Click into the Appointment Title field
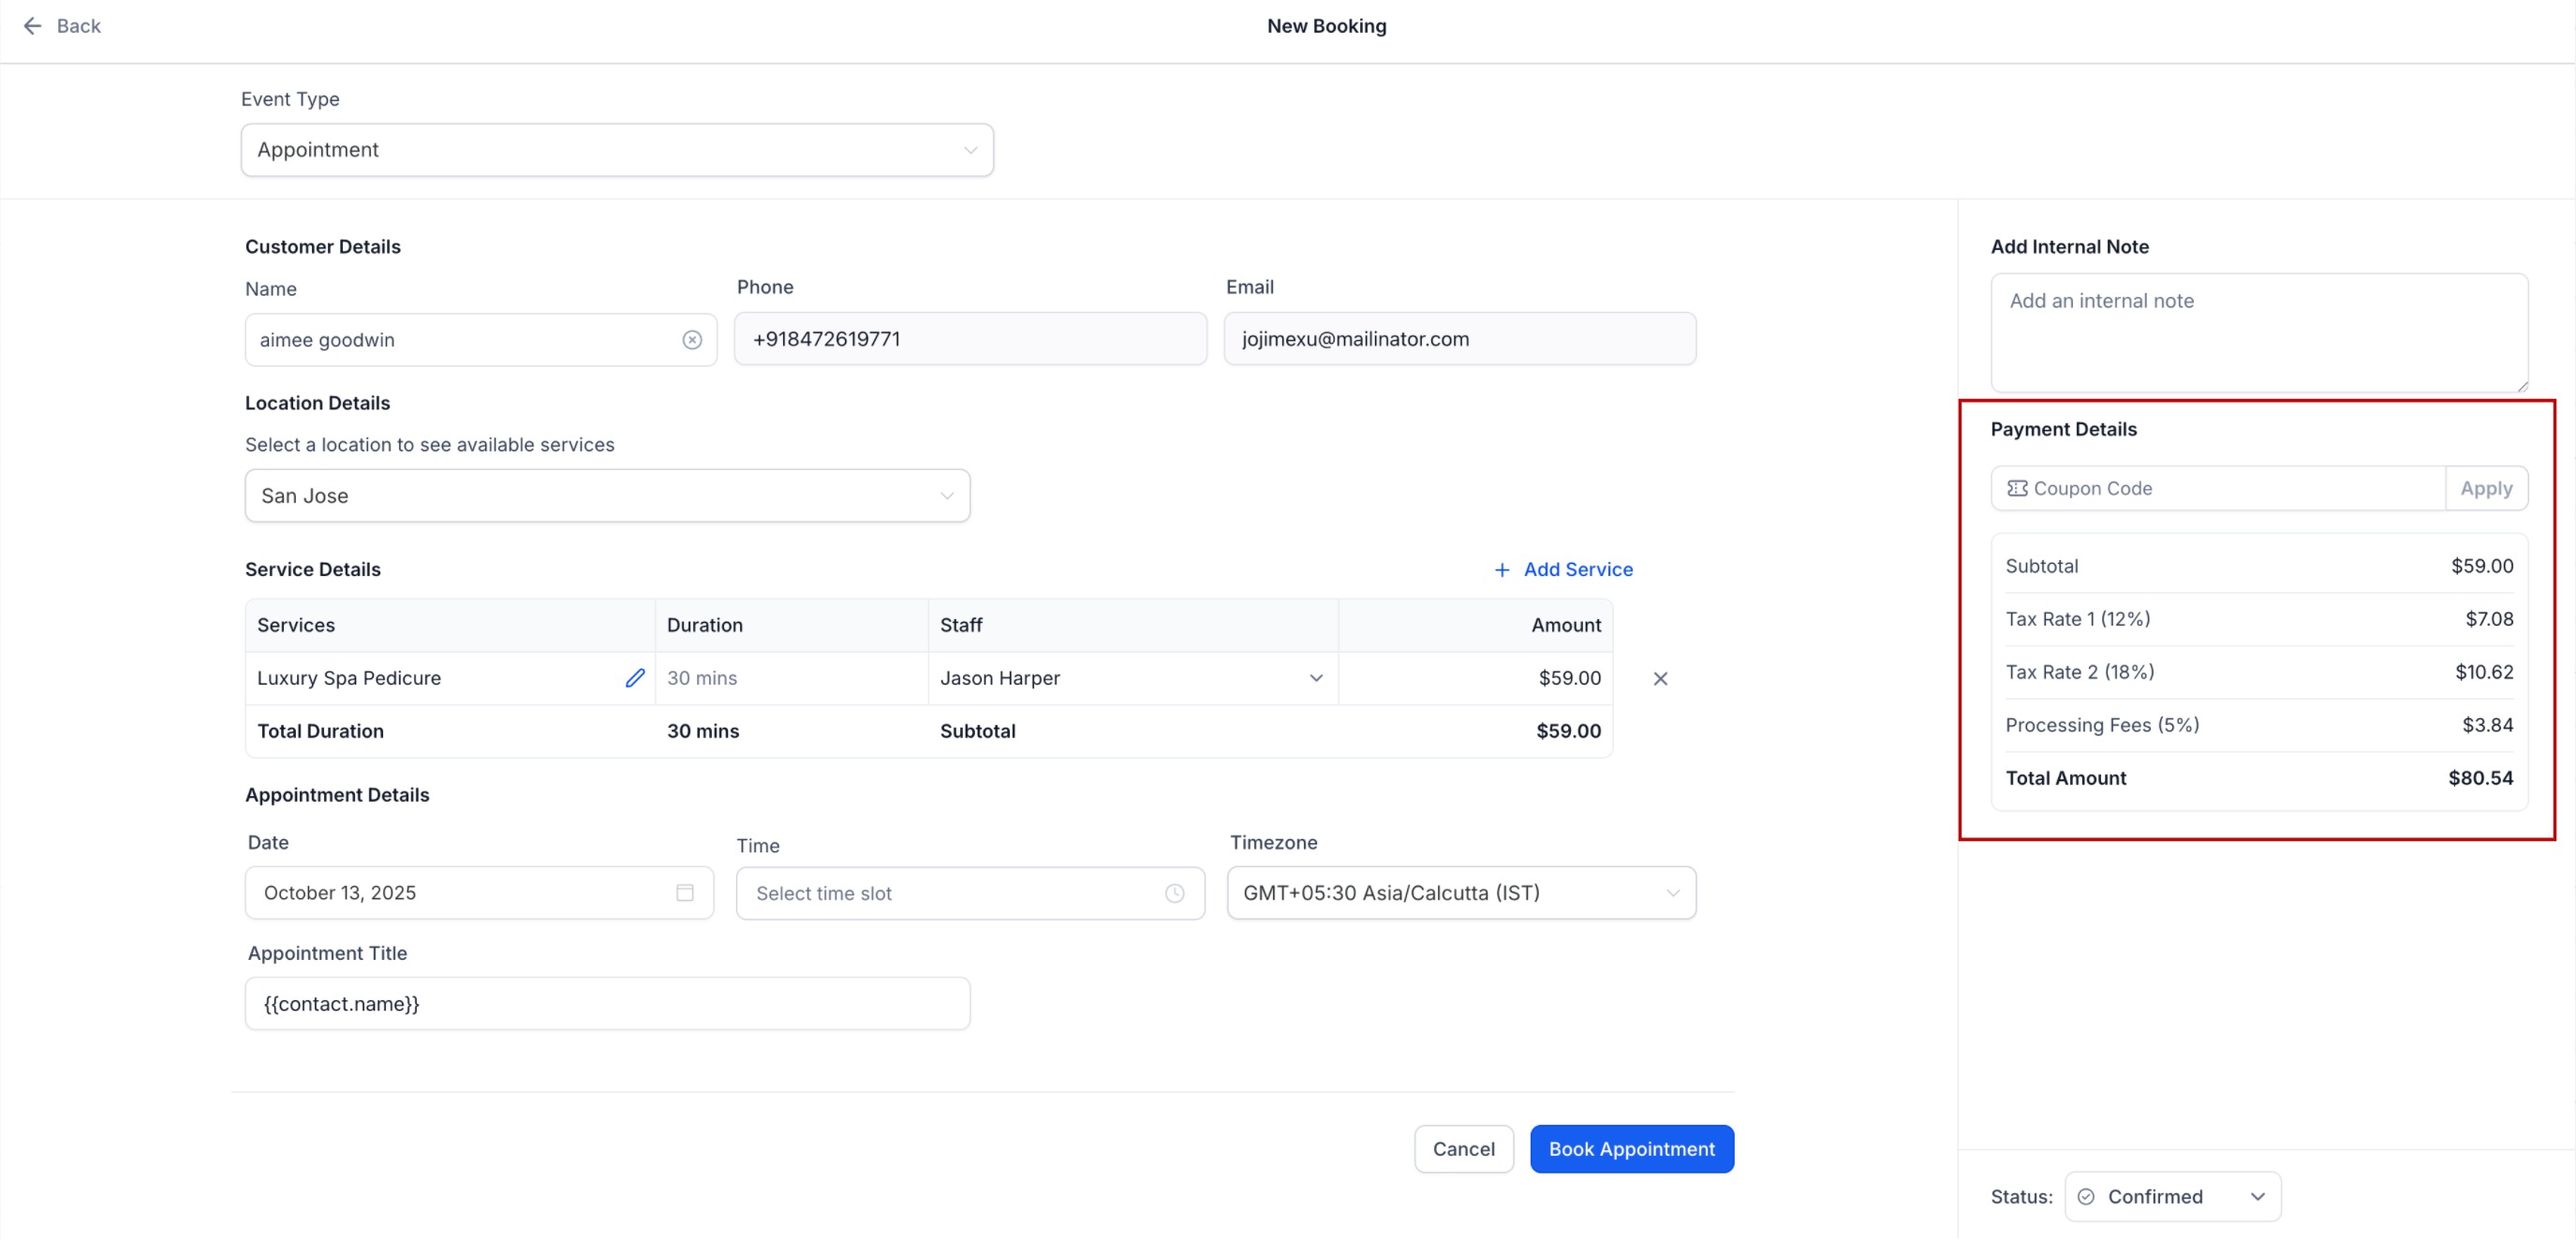 pos(607,1003)
